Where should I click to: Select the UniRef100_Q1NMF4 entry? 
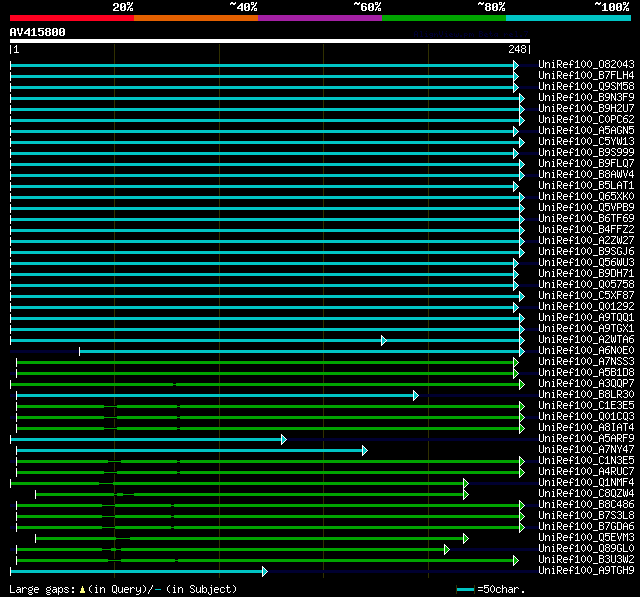click(x=586, y=483)
